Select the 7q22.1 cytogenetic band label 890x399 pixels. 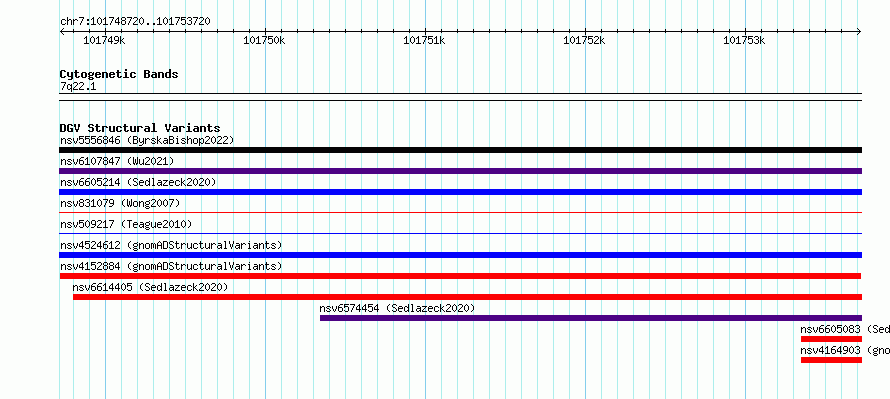tap(78, 86)
